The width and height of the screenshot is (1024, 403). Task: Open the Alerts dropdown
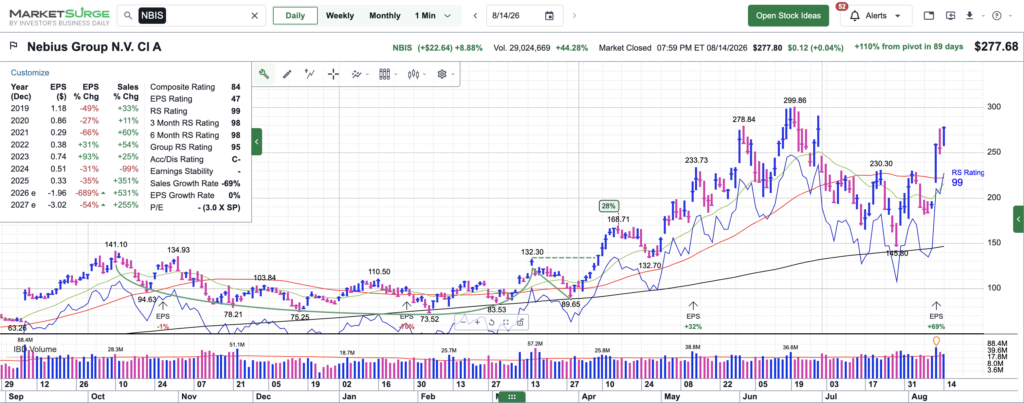(876, 16)
